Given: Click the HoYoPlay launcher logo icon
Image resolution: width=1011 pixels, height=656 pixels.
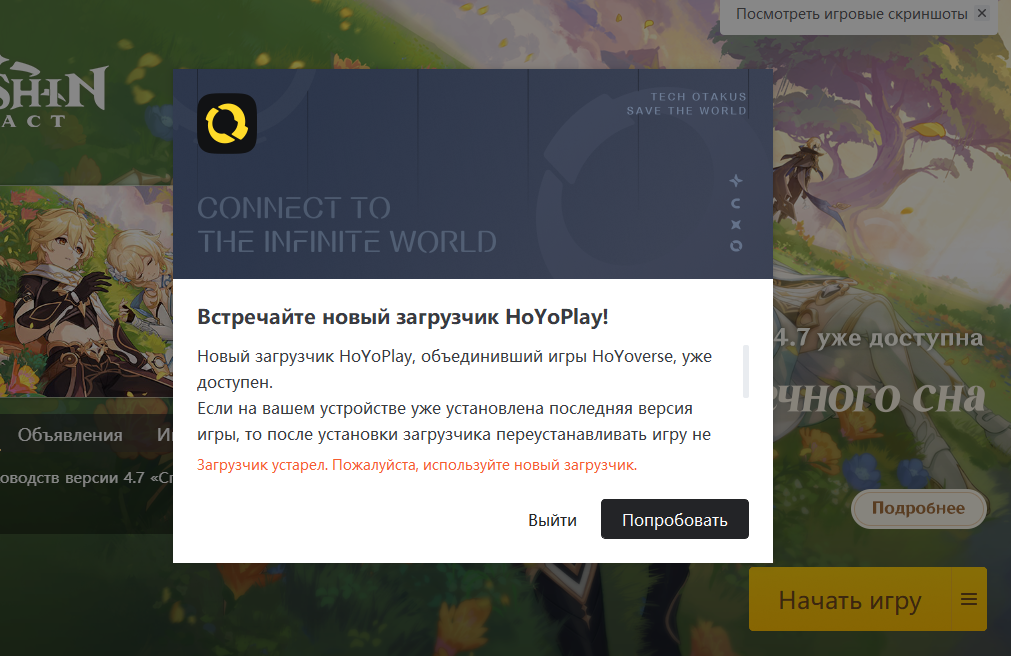Looking at the screenshot, I should 227,123.
